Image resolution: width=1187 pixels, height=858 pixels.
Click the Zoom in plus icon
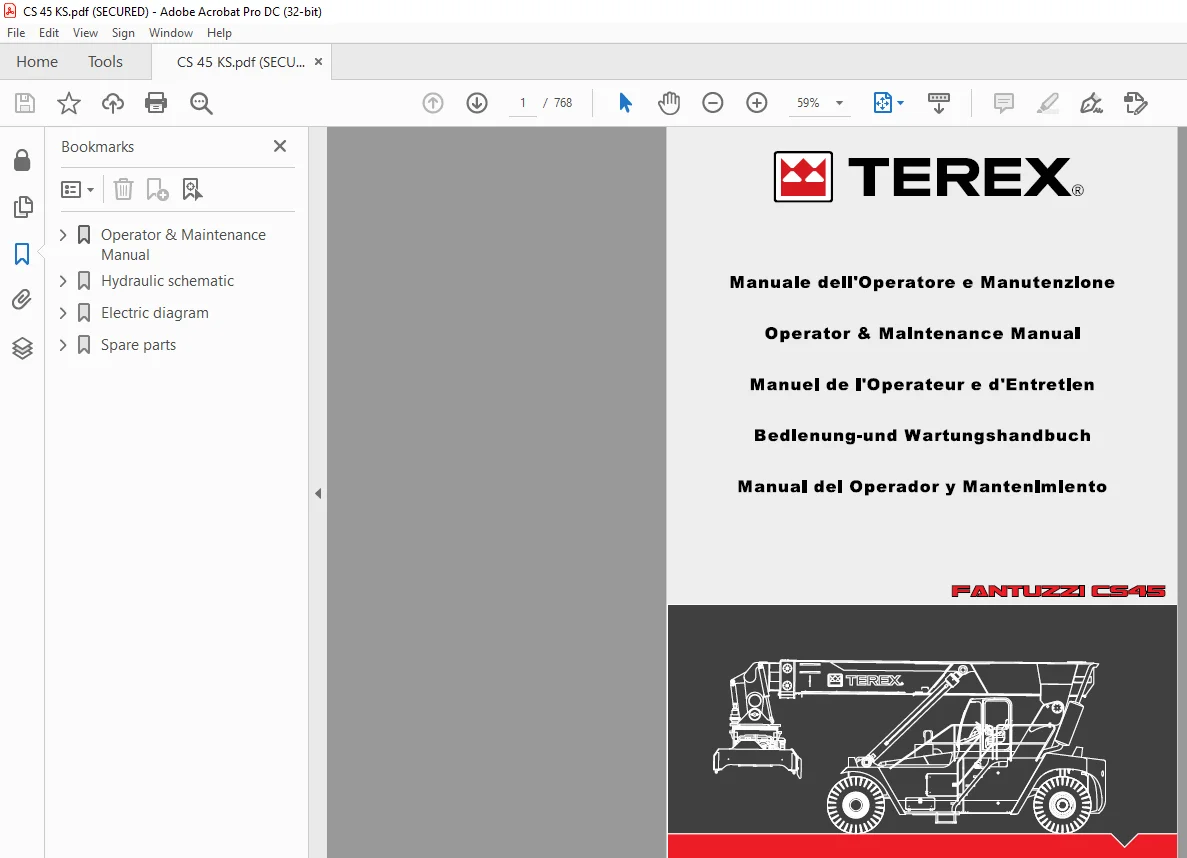point(756,103)
